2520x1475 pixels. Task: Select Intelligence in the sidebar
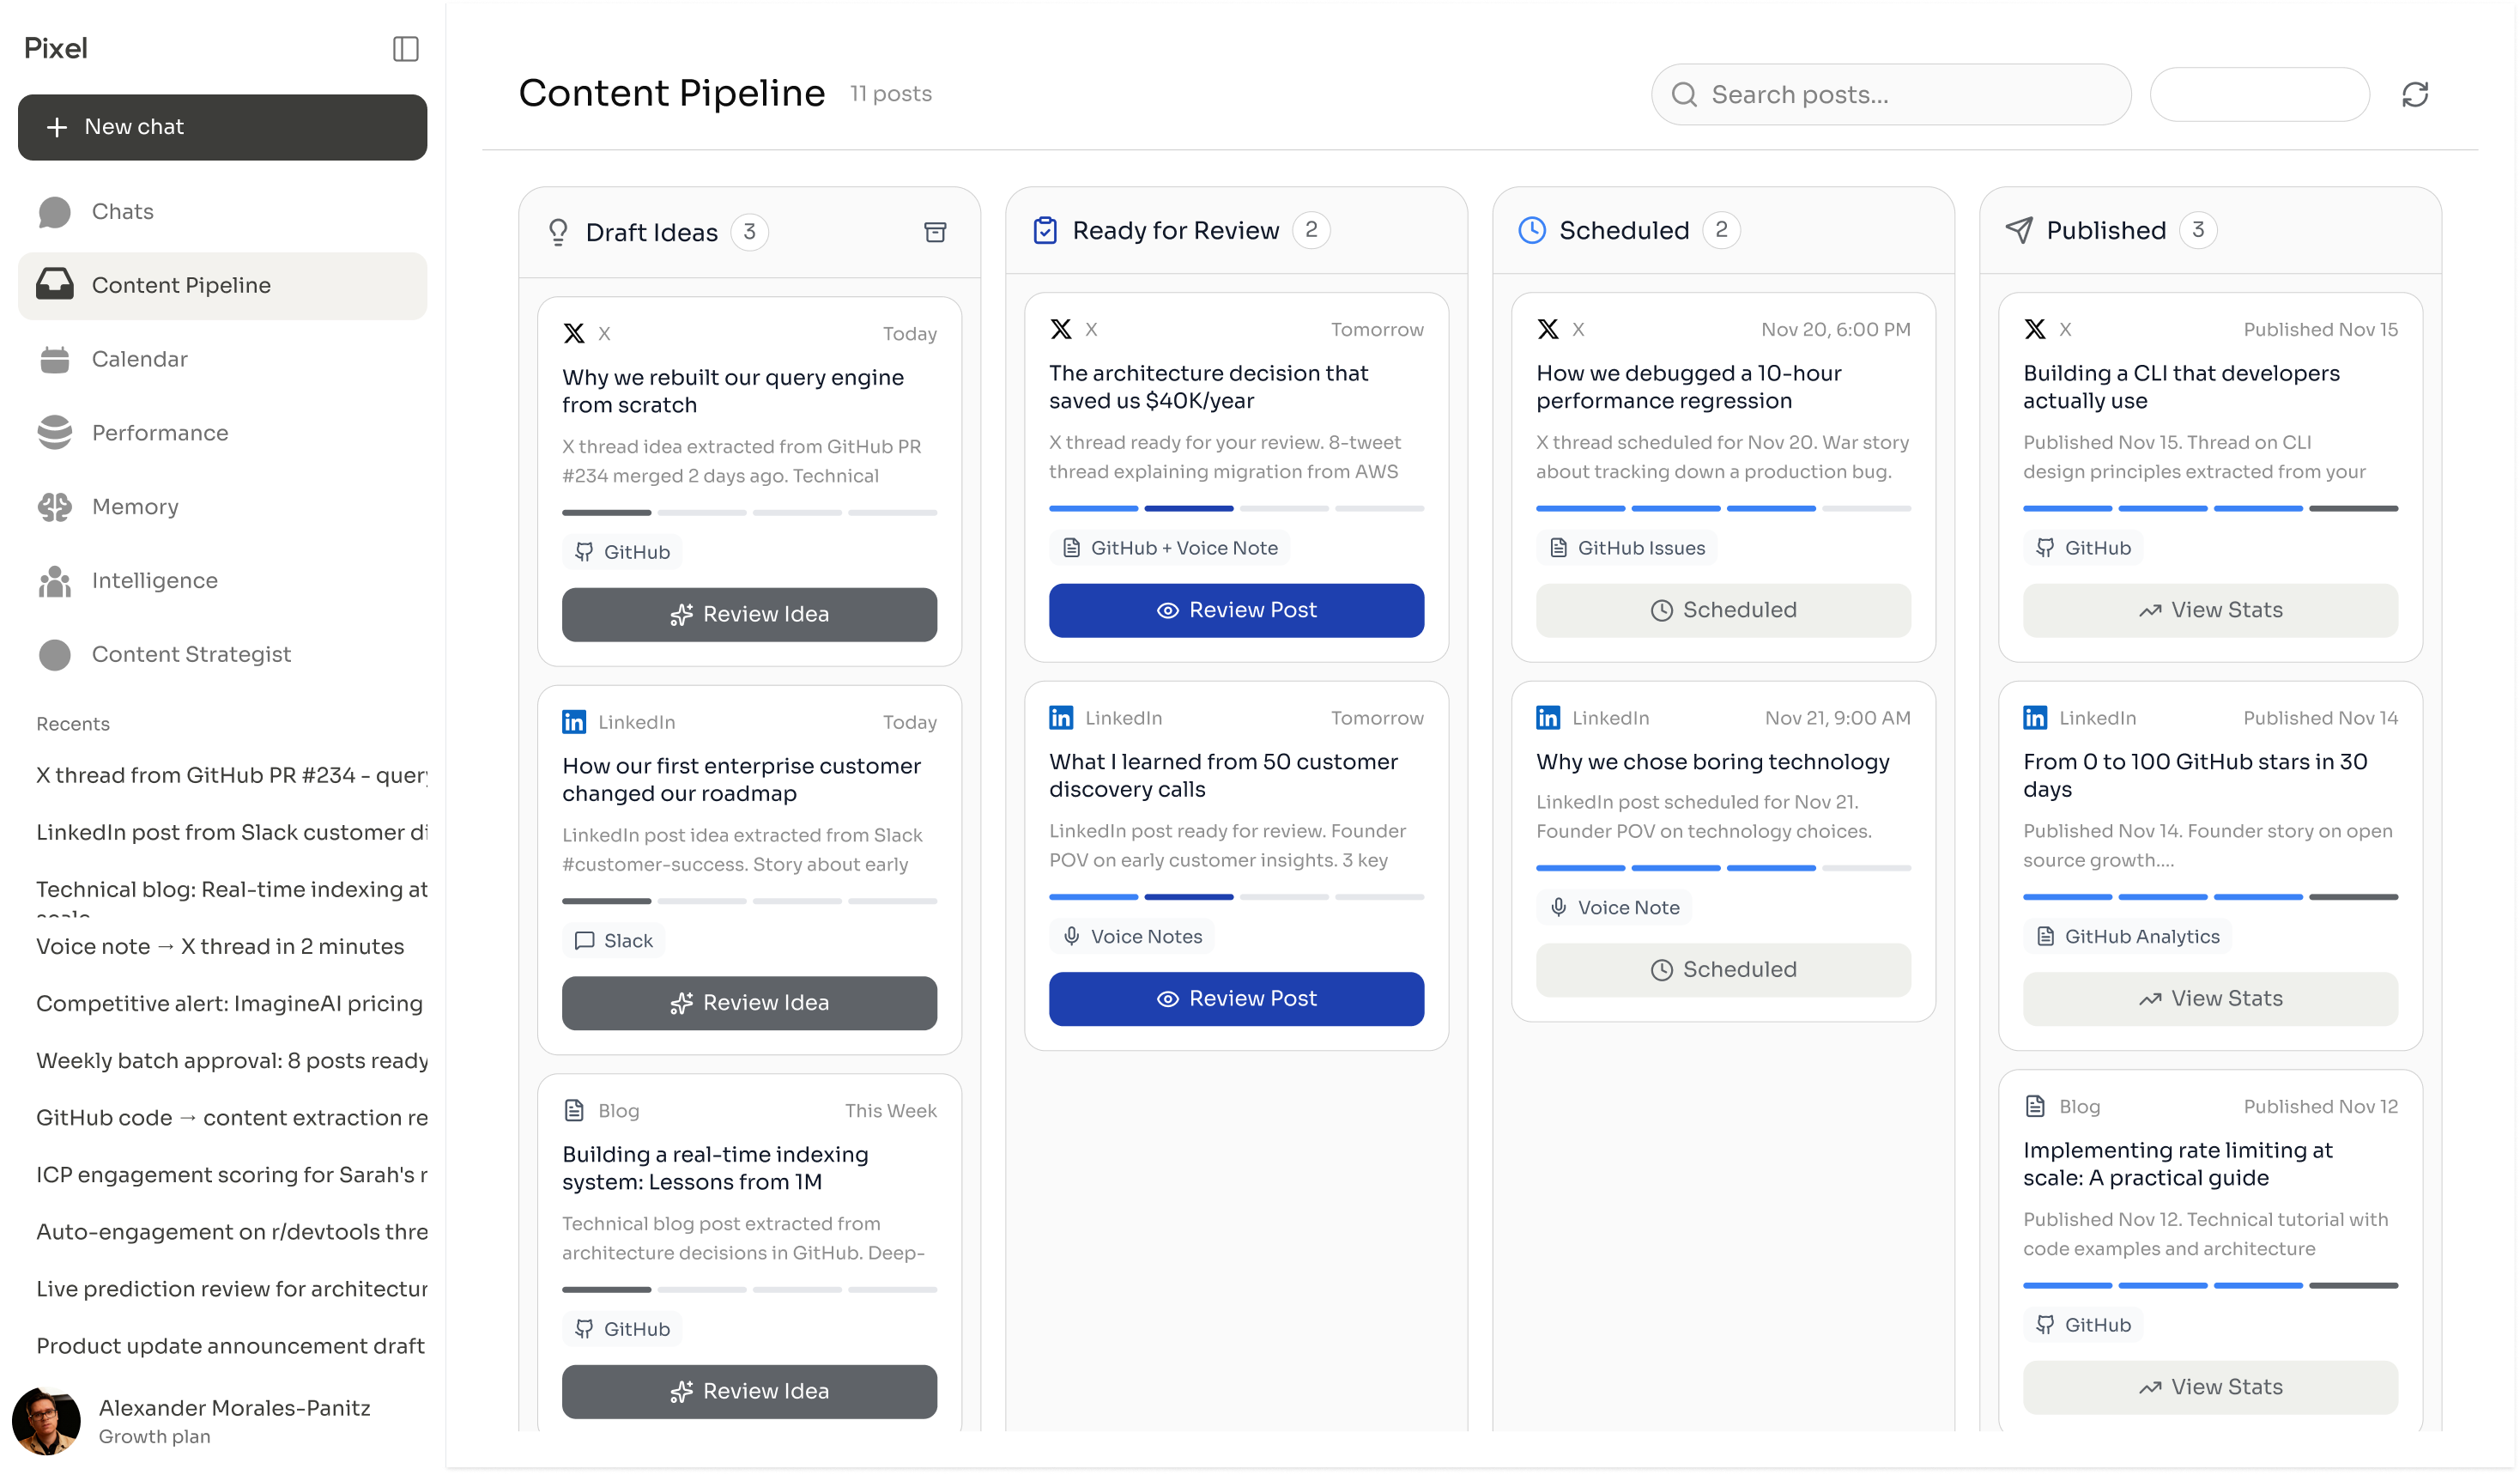[x=154, y=581]
